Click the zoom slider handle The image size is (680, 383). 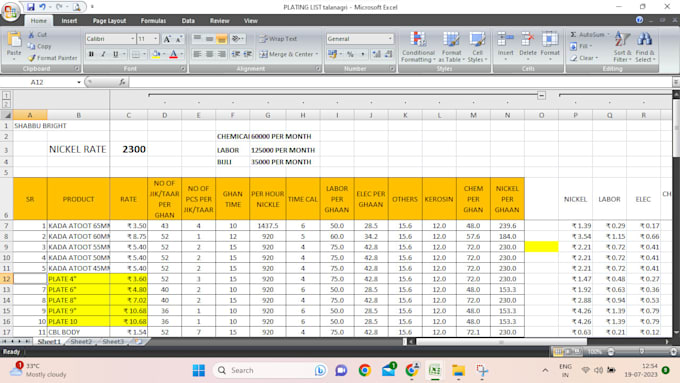point(641,352)
